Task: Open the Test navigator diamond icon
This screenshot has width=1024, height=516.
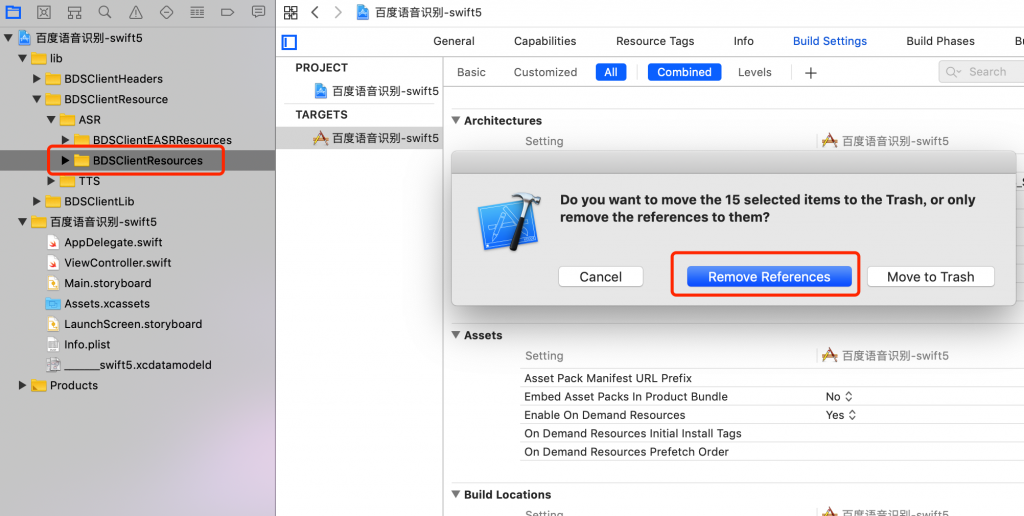Action: [166, 12]
